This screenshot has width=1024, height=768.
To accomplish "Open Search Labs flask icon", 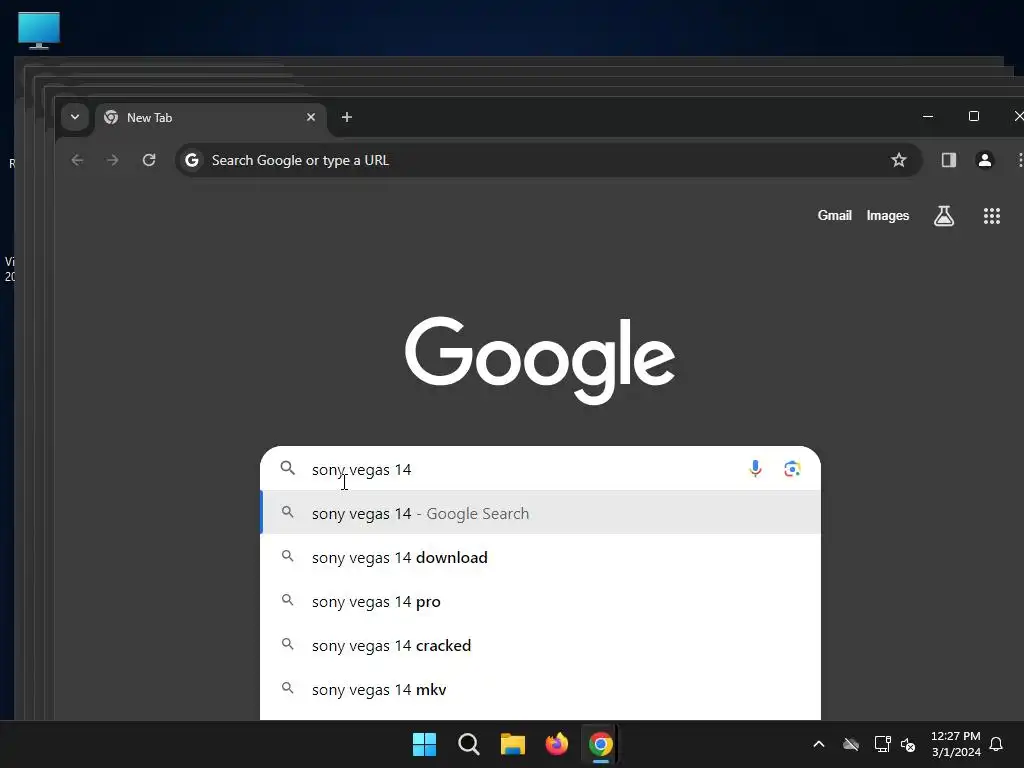I will tap(944, 216).
